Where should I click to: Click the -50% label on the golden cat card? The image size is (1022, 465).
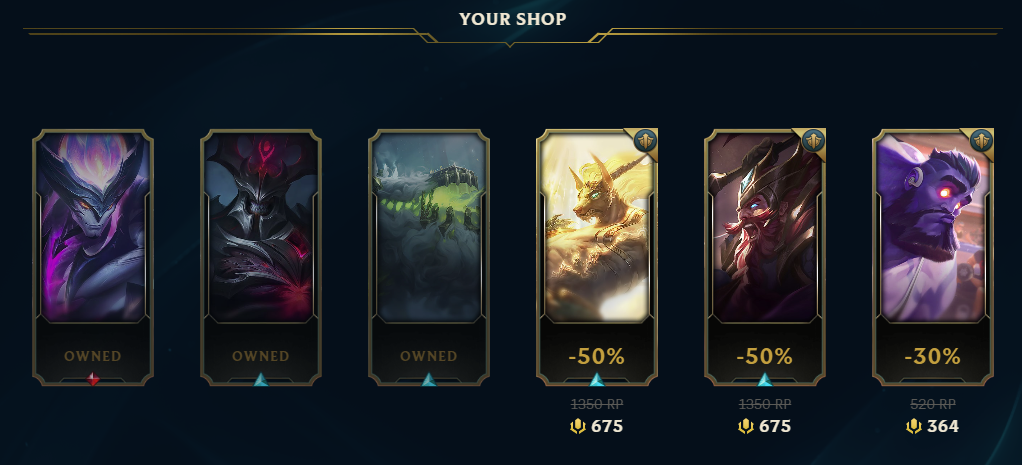[596, 356]
